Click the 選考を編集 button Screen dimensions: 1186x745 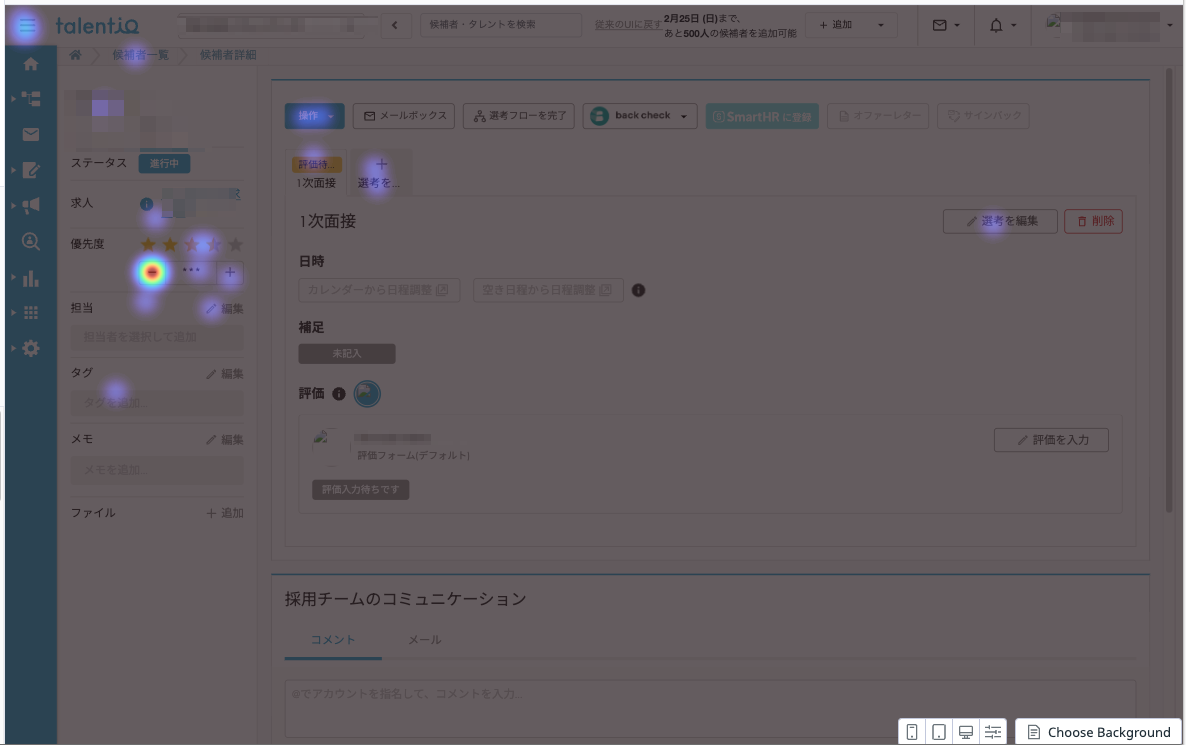point(1000,222)
